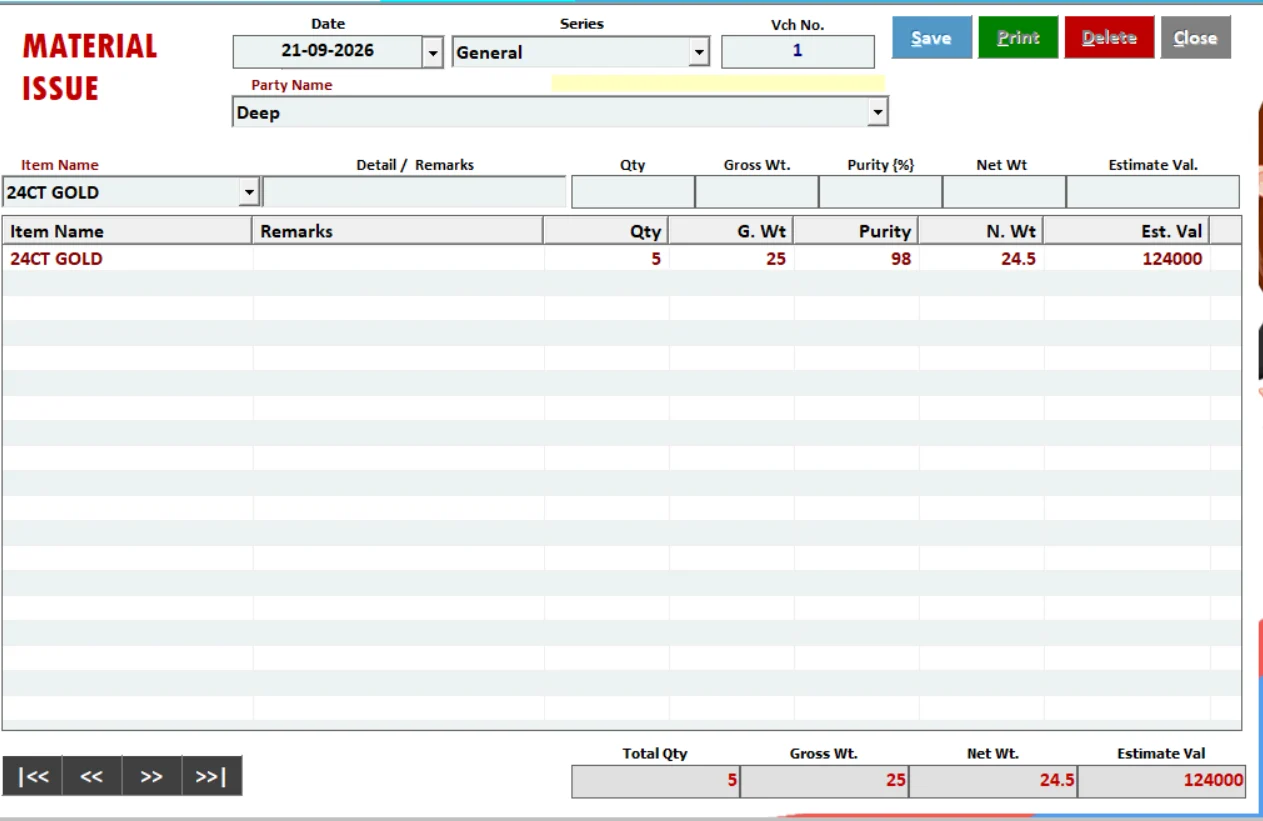The width and height of the screenshot is (1263, 821).
Task: Click the Party Name field showing Deep
Action: coord(550,112)
